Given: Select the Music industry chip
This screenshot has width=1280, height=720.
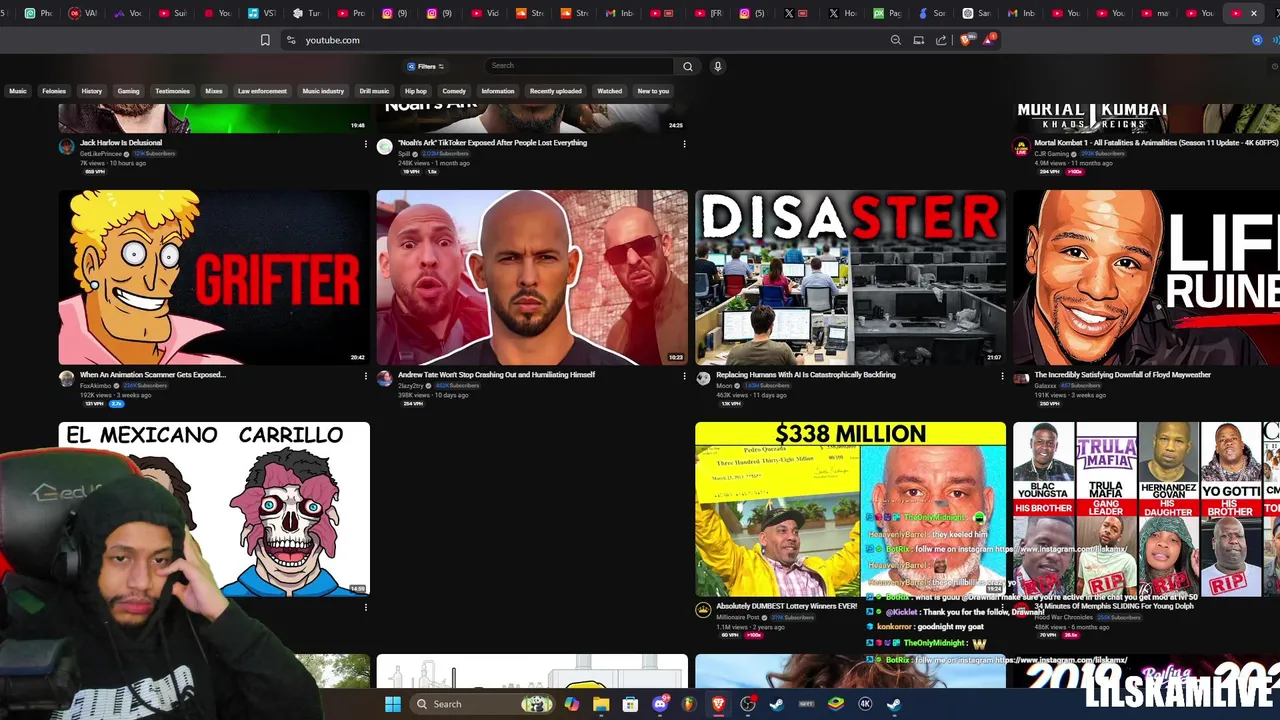Looking at the screenshot, I should coord(323,91).
